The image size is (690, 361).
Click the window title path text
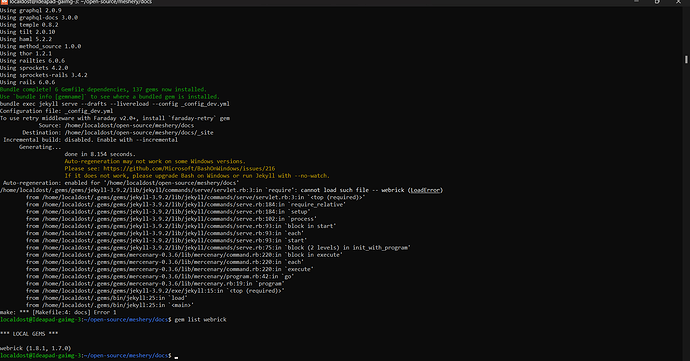tap(81, 2)
